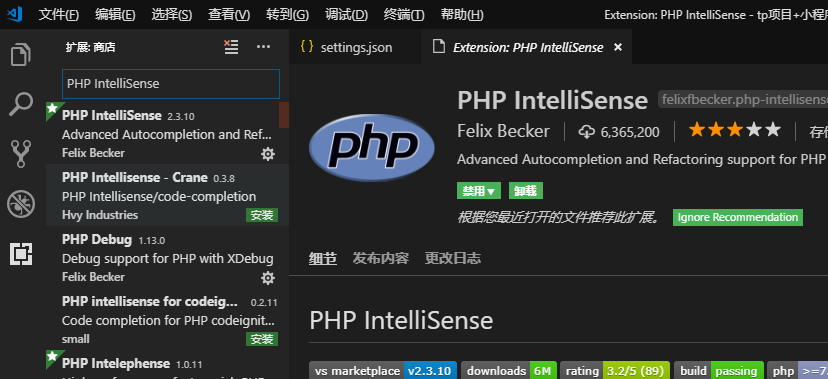Viewport: 828px width, 379px height.
Task: Open the Source Control view icon
Action: (x=21, y=154)
